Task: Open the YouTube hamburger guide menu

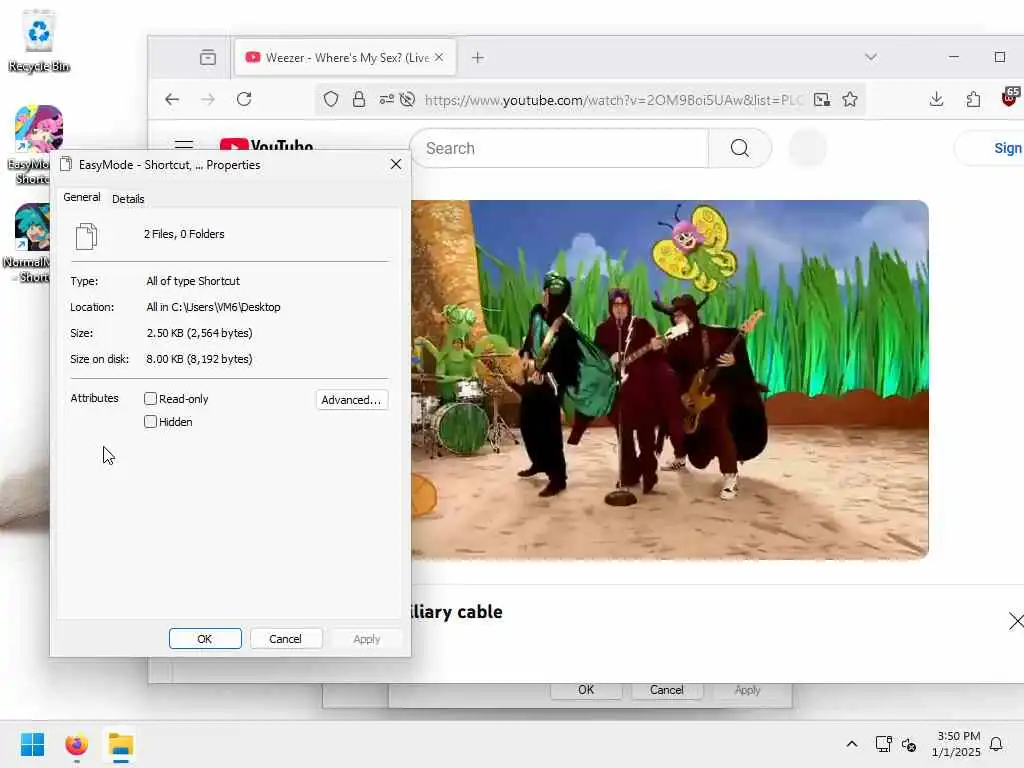Action: click(184, 145)
